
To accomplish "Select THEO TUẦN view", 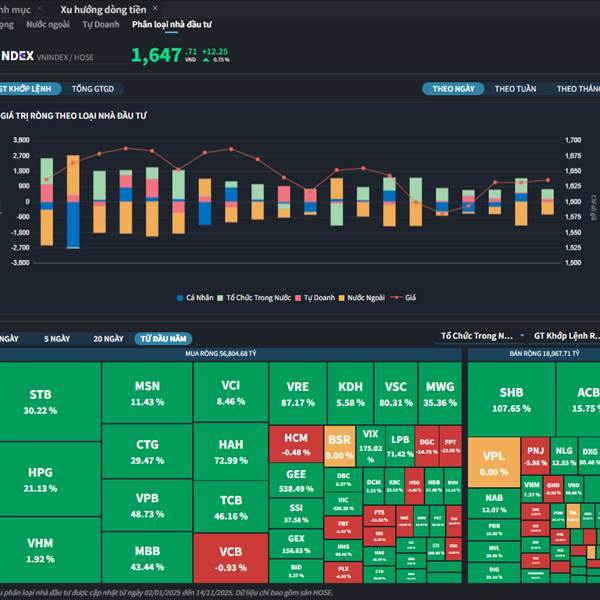I will pyautogui.click(x=515, y=89).
